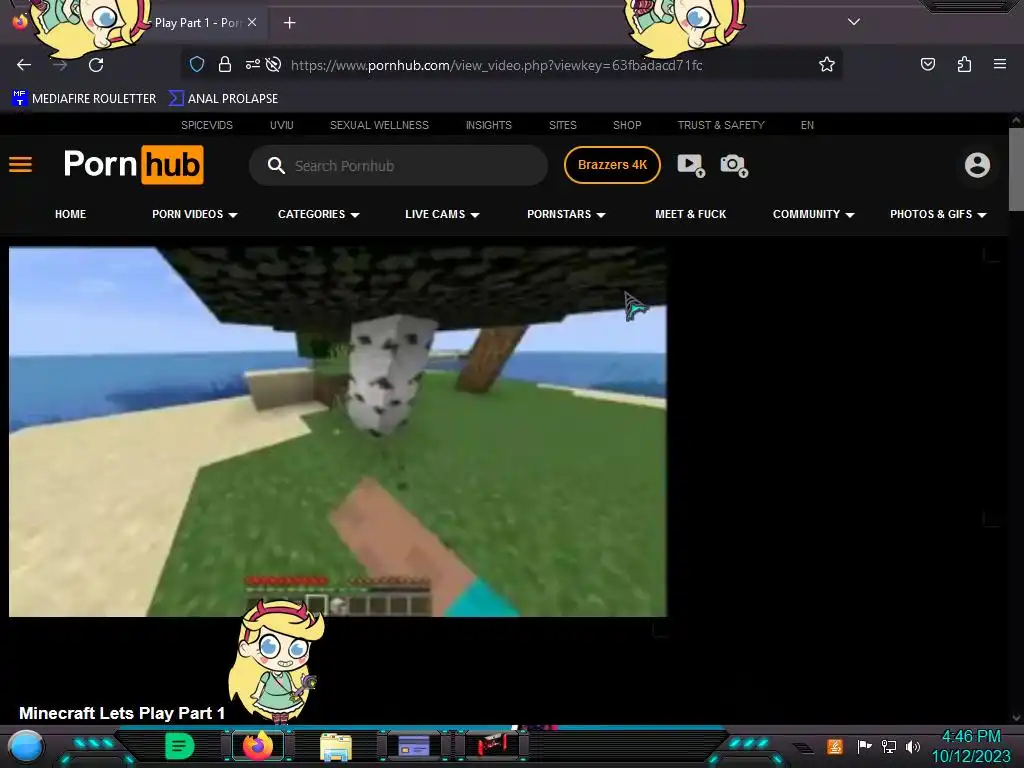Click the scrollbar down arrow
Viewport: 1024px width, 768px height.
pyautogui.click(x=1016, y=718)
